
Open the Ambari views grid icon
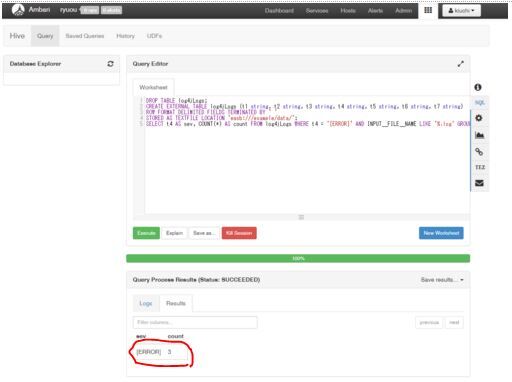(428, 10)
